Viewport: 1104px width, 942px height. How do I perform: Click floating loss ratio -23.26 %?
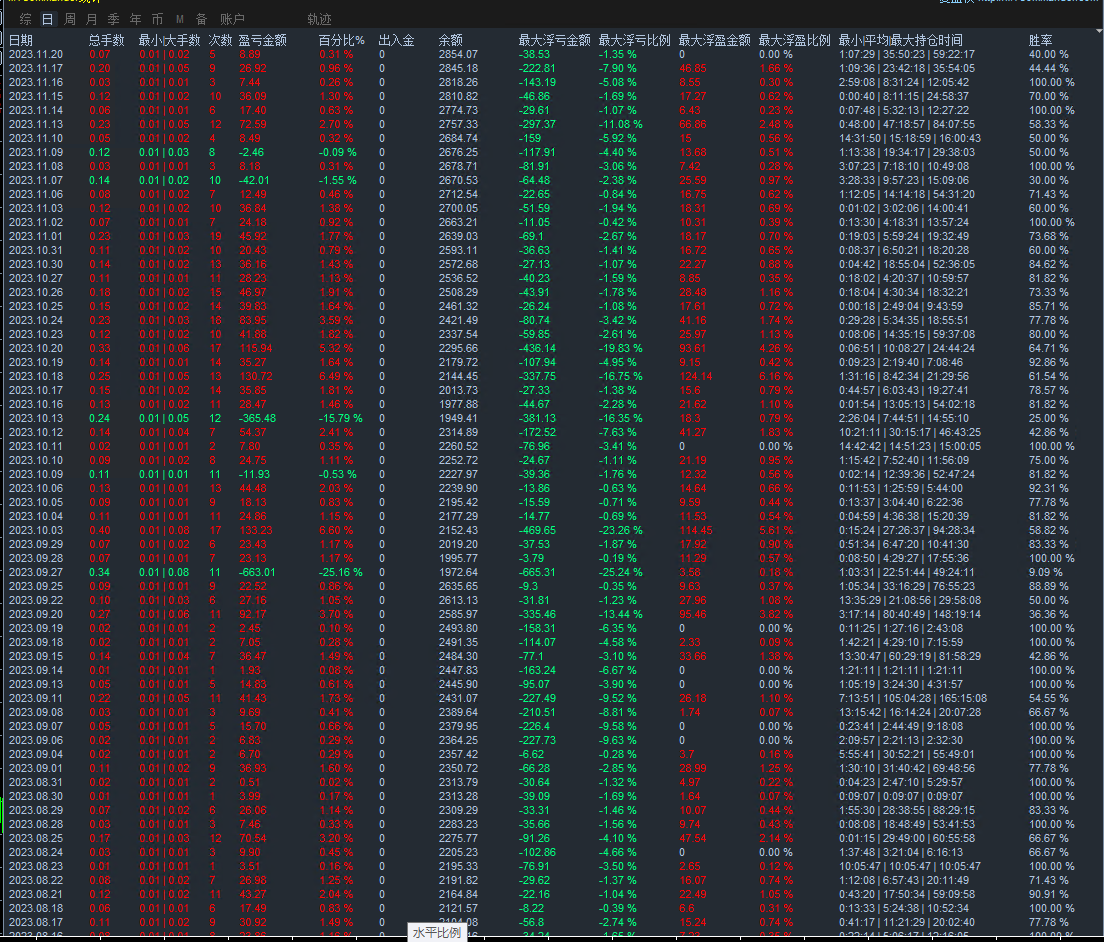(x=621, y=530)
